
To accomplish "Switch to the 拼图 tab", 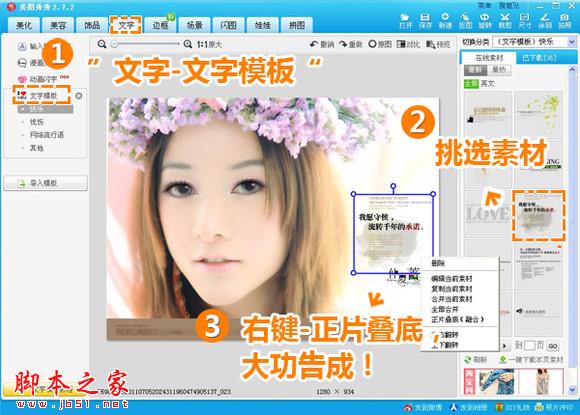I will [297, 25].
